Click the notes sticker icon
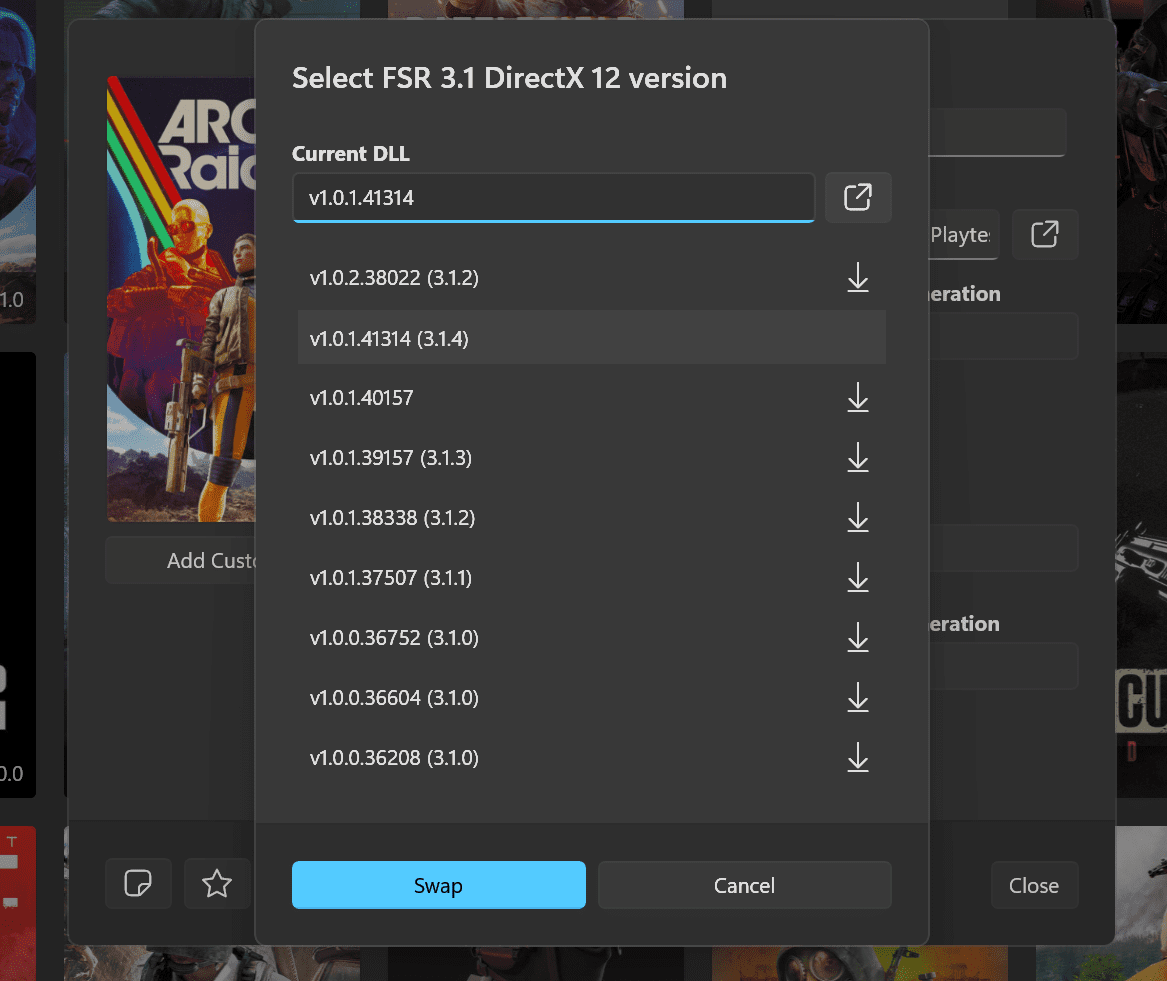1167x981 pixels. [x=138, y=884]
